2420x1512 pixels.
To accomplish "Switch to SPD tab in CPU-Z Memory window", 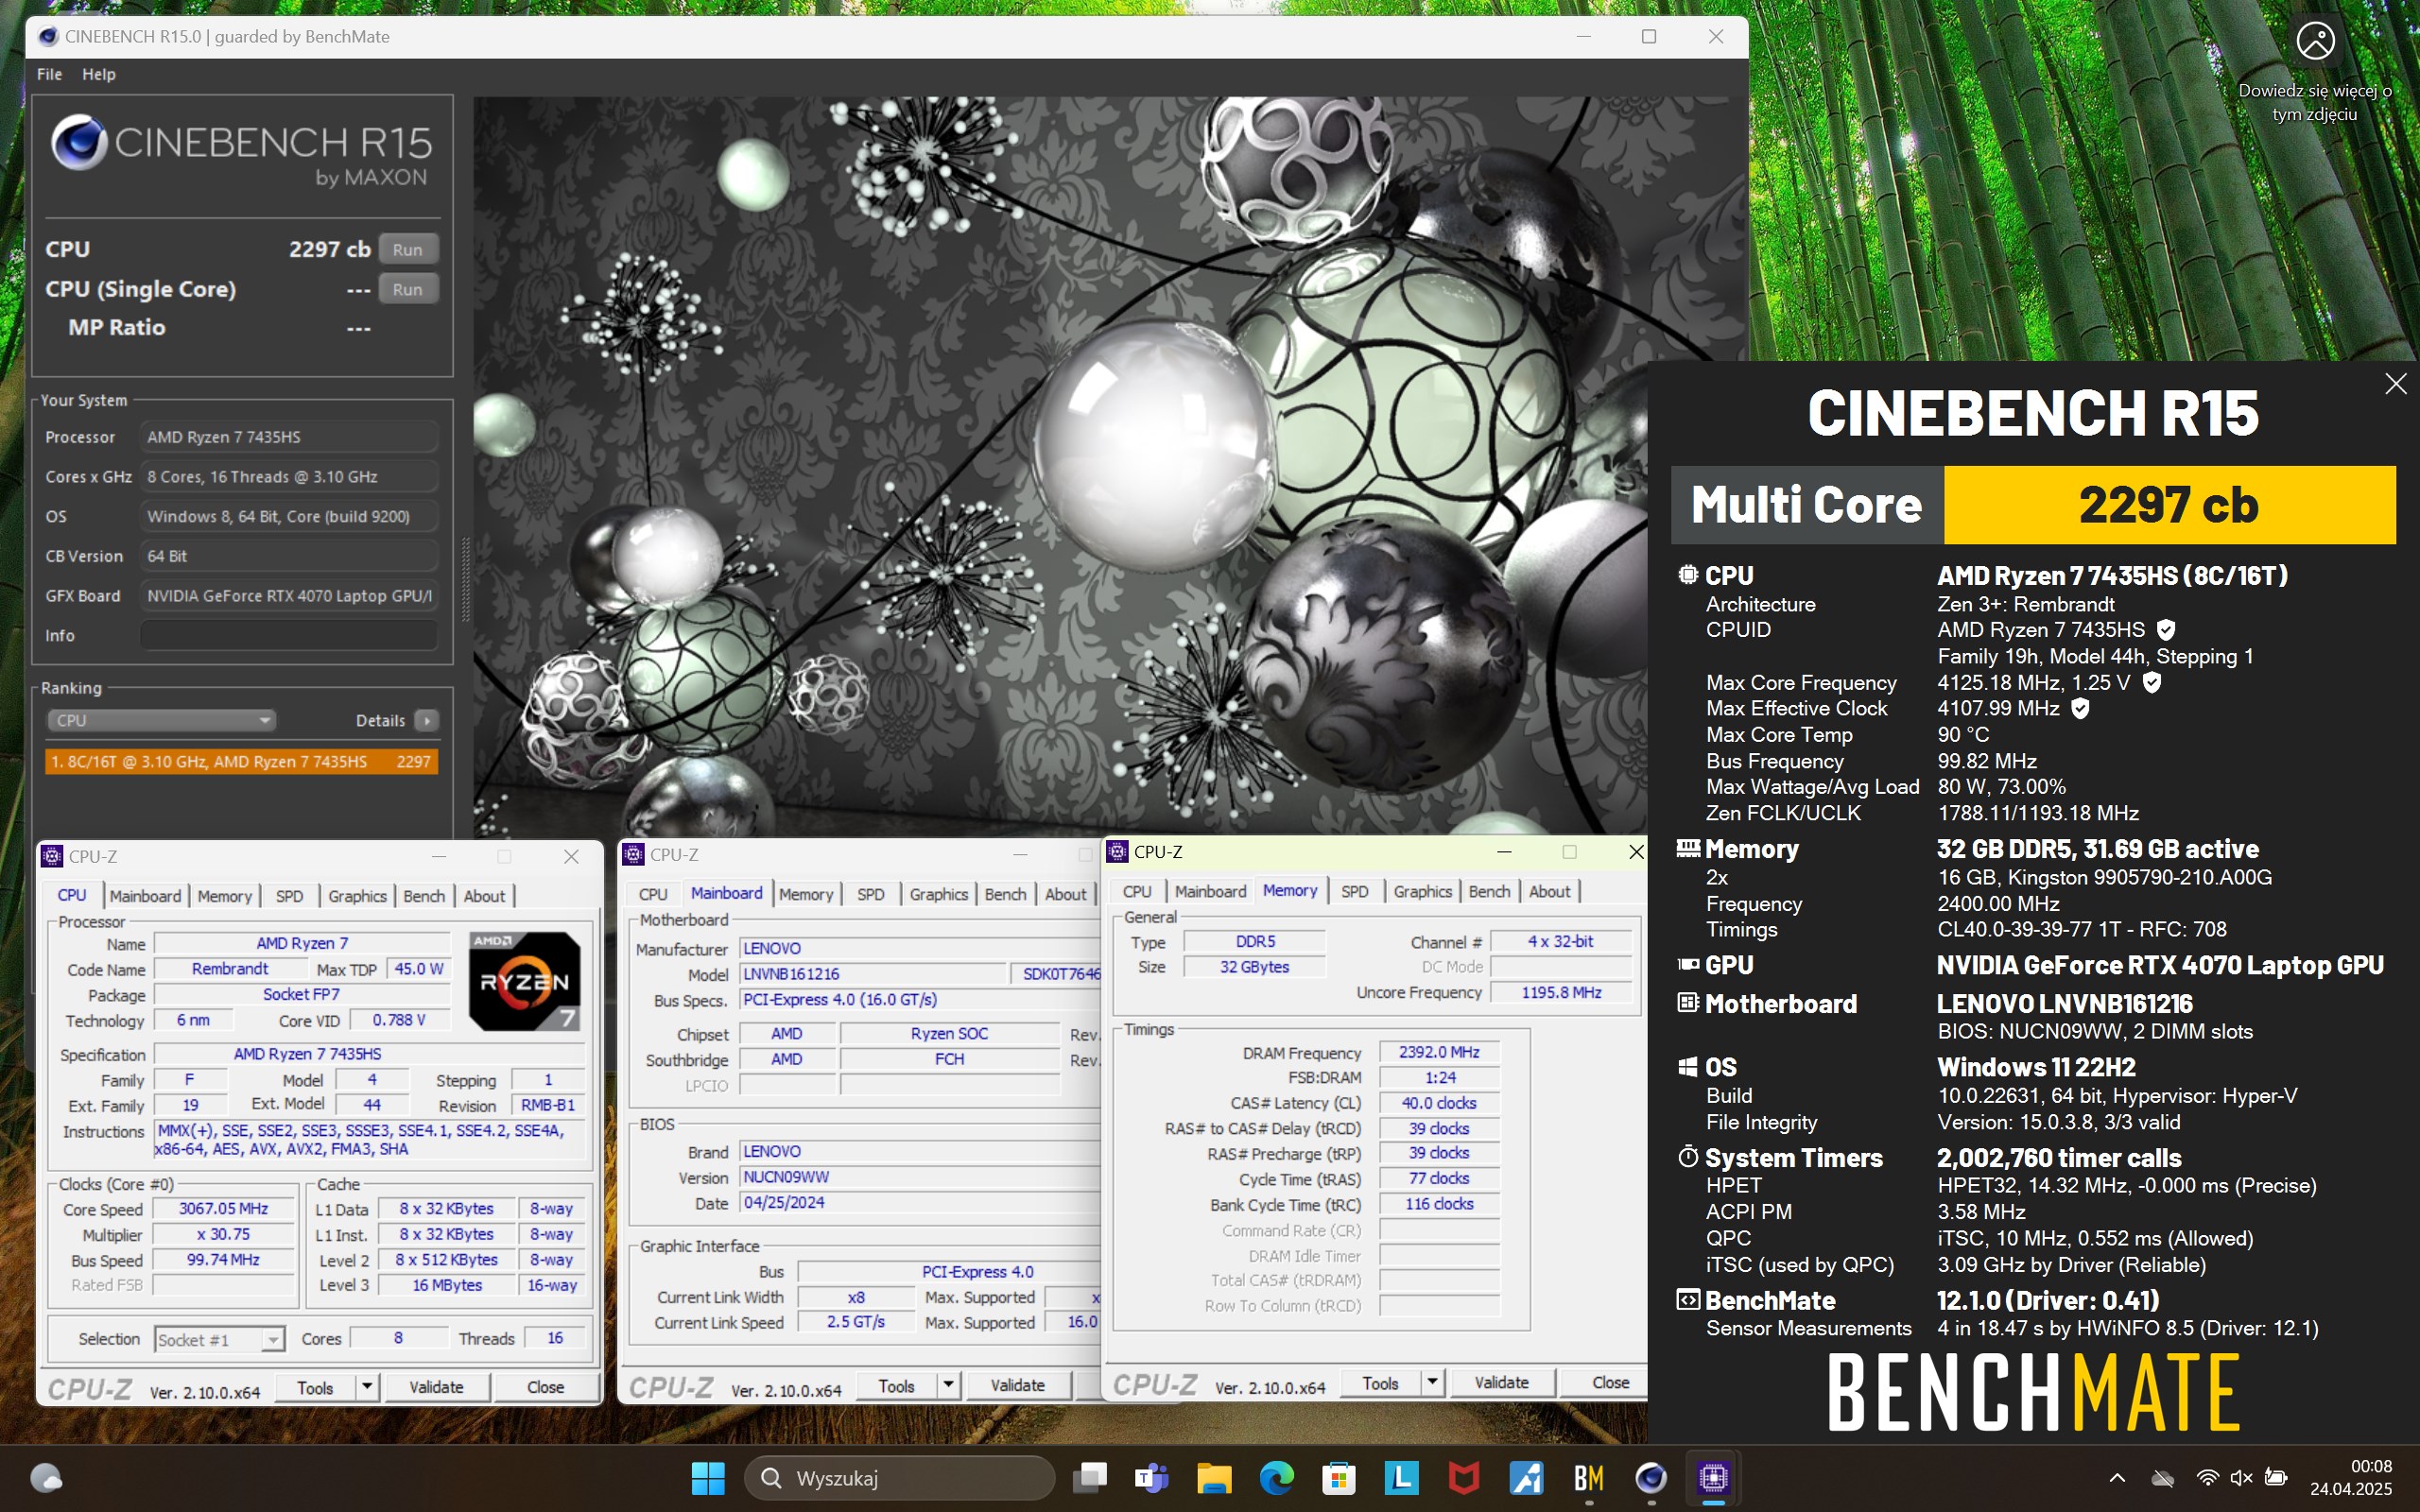I will point(1354,891).
